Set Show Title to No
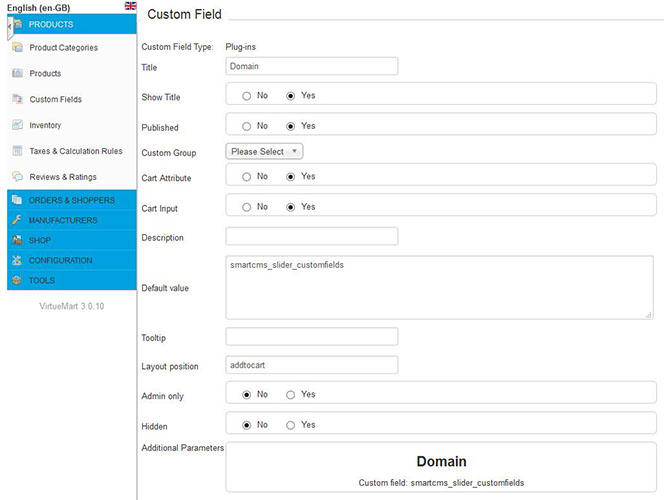Screen dimensions: 664x500 pyautogui.click(x=246, y=96)
